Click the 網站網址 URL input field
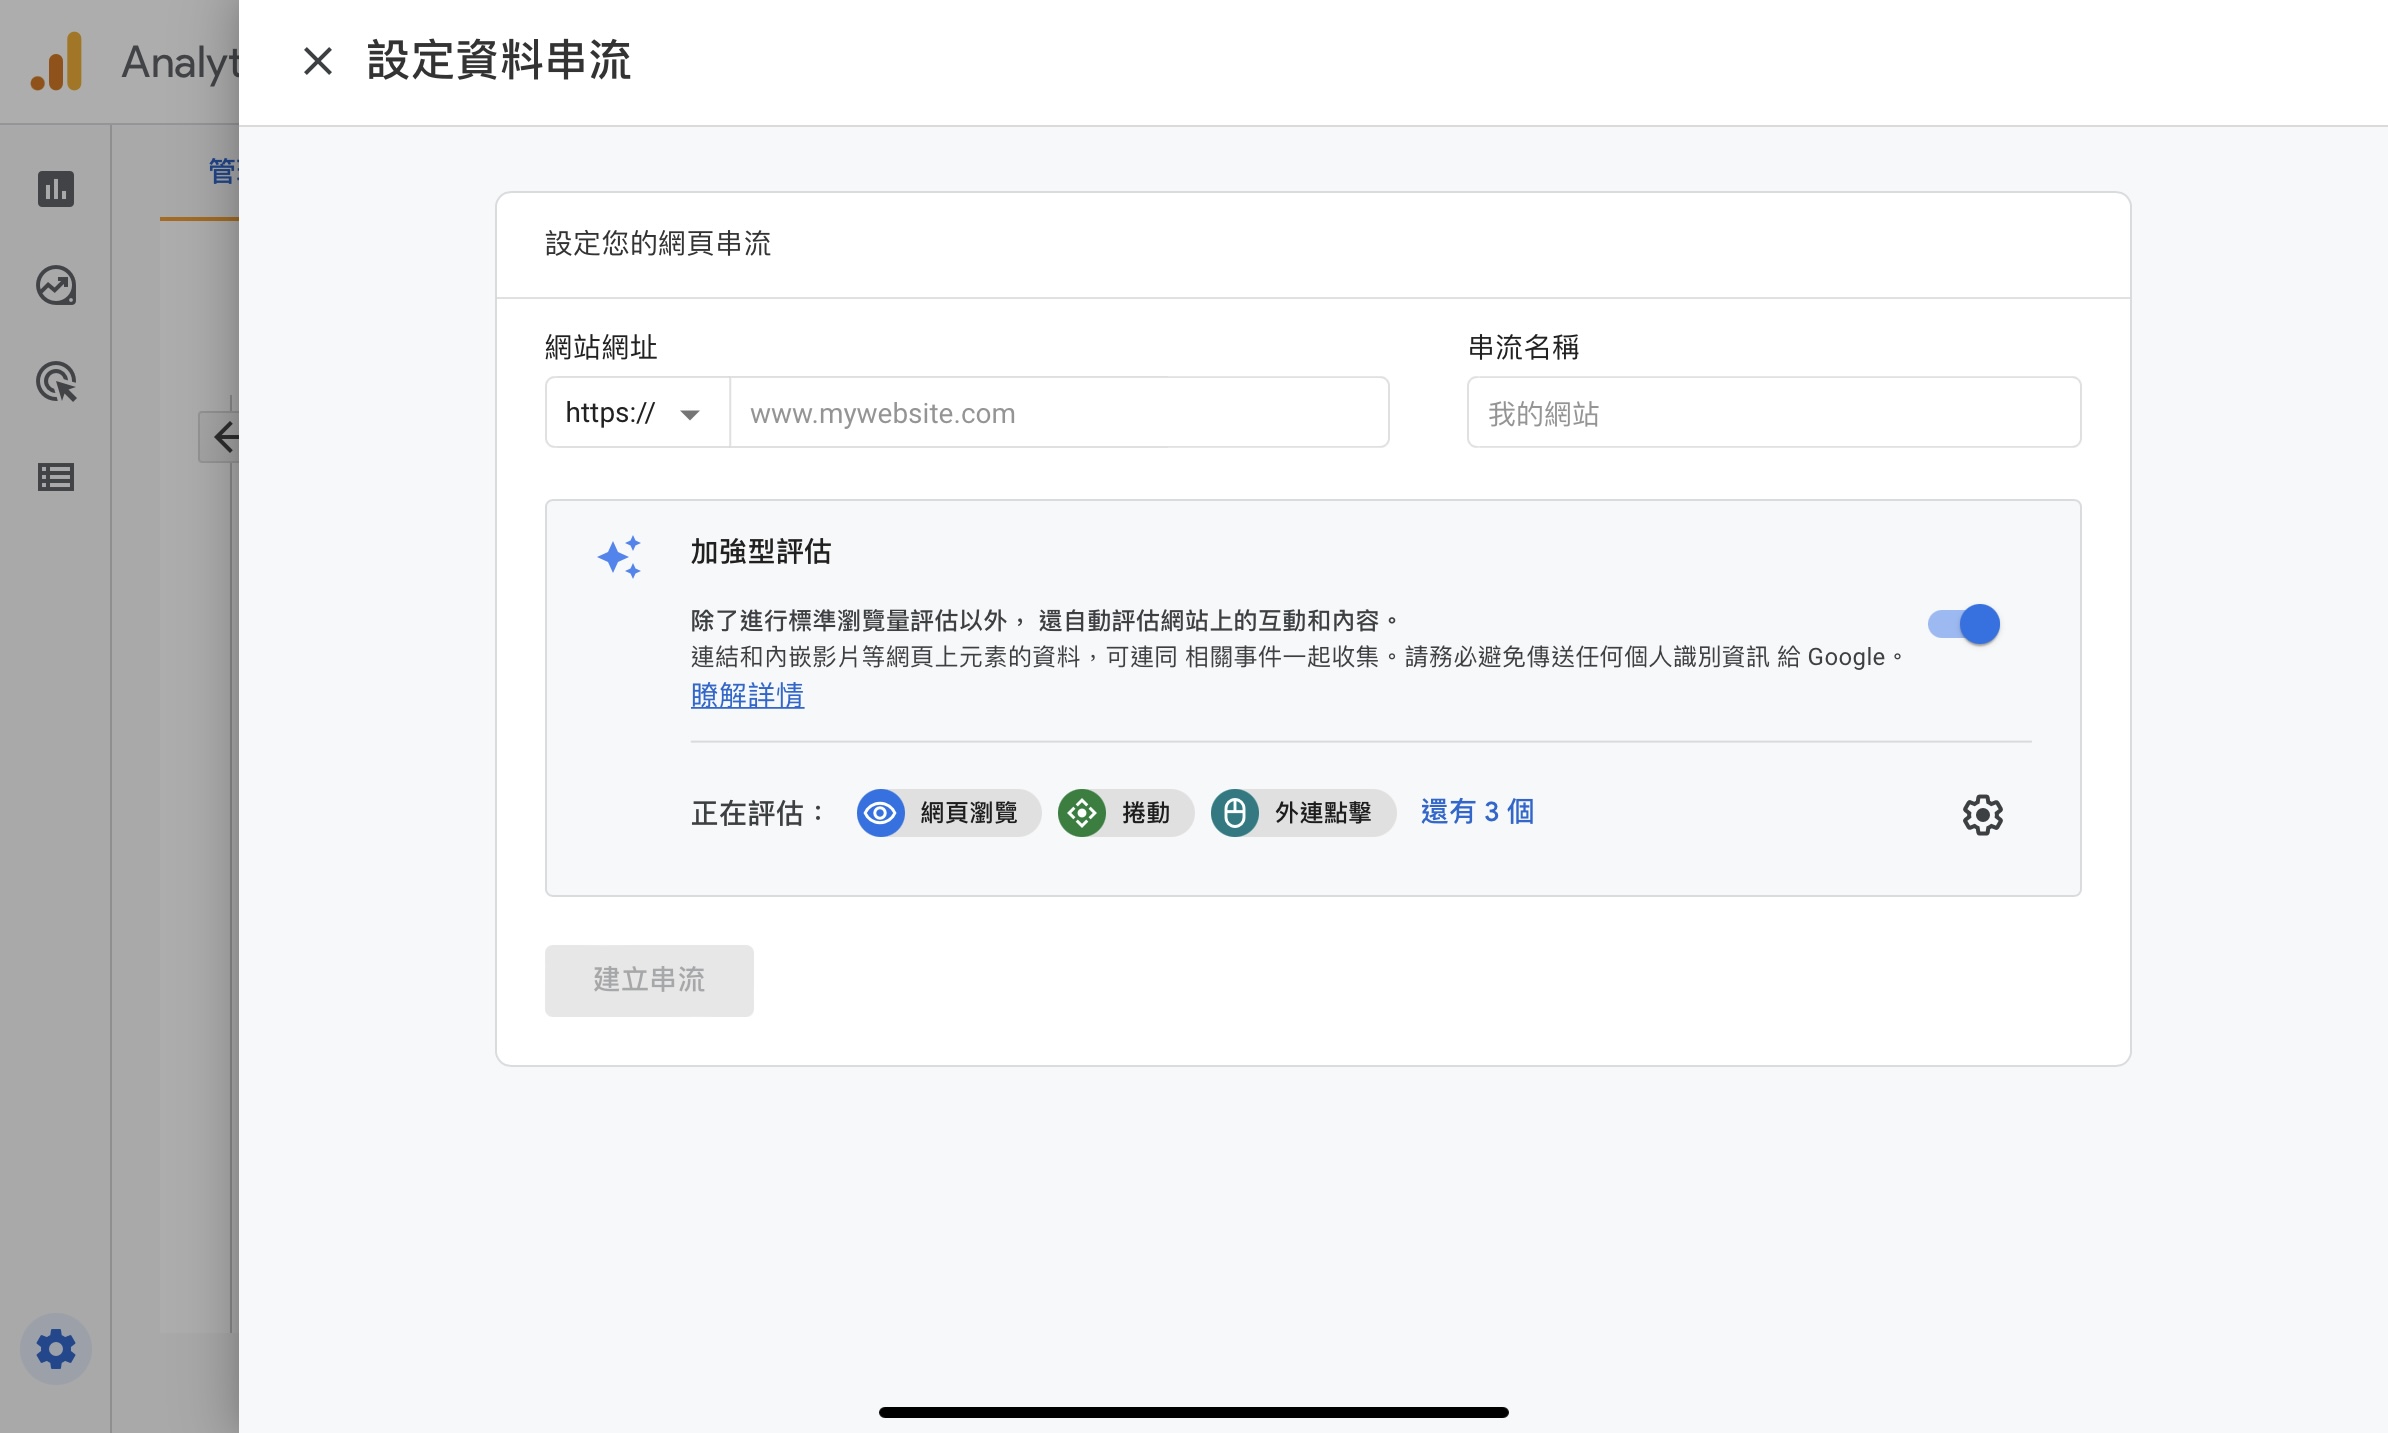Viewport: 2388px width, 1433px height. tap(1059, 412)
